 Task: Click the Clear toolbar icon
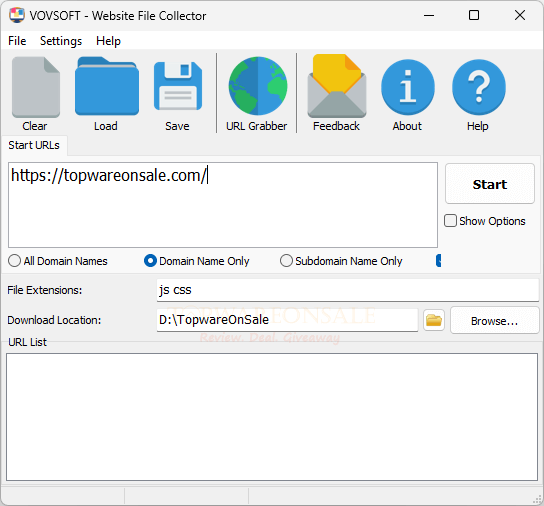click(35, 87)
